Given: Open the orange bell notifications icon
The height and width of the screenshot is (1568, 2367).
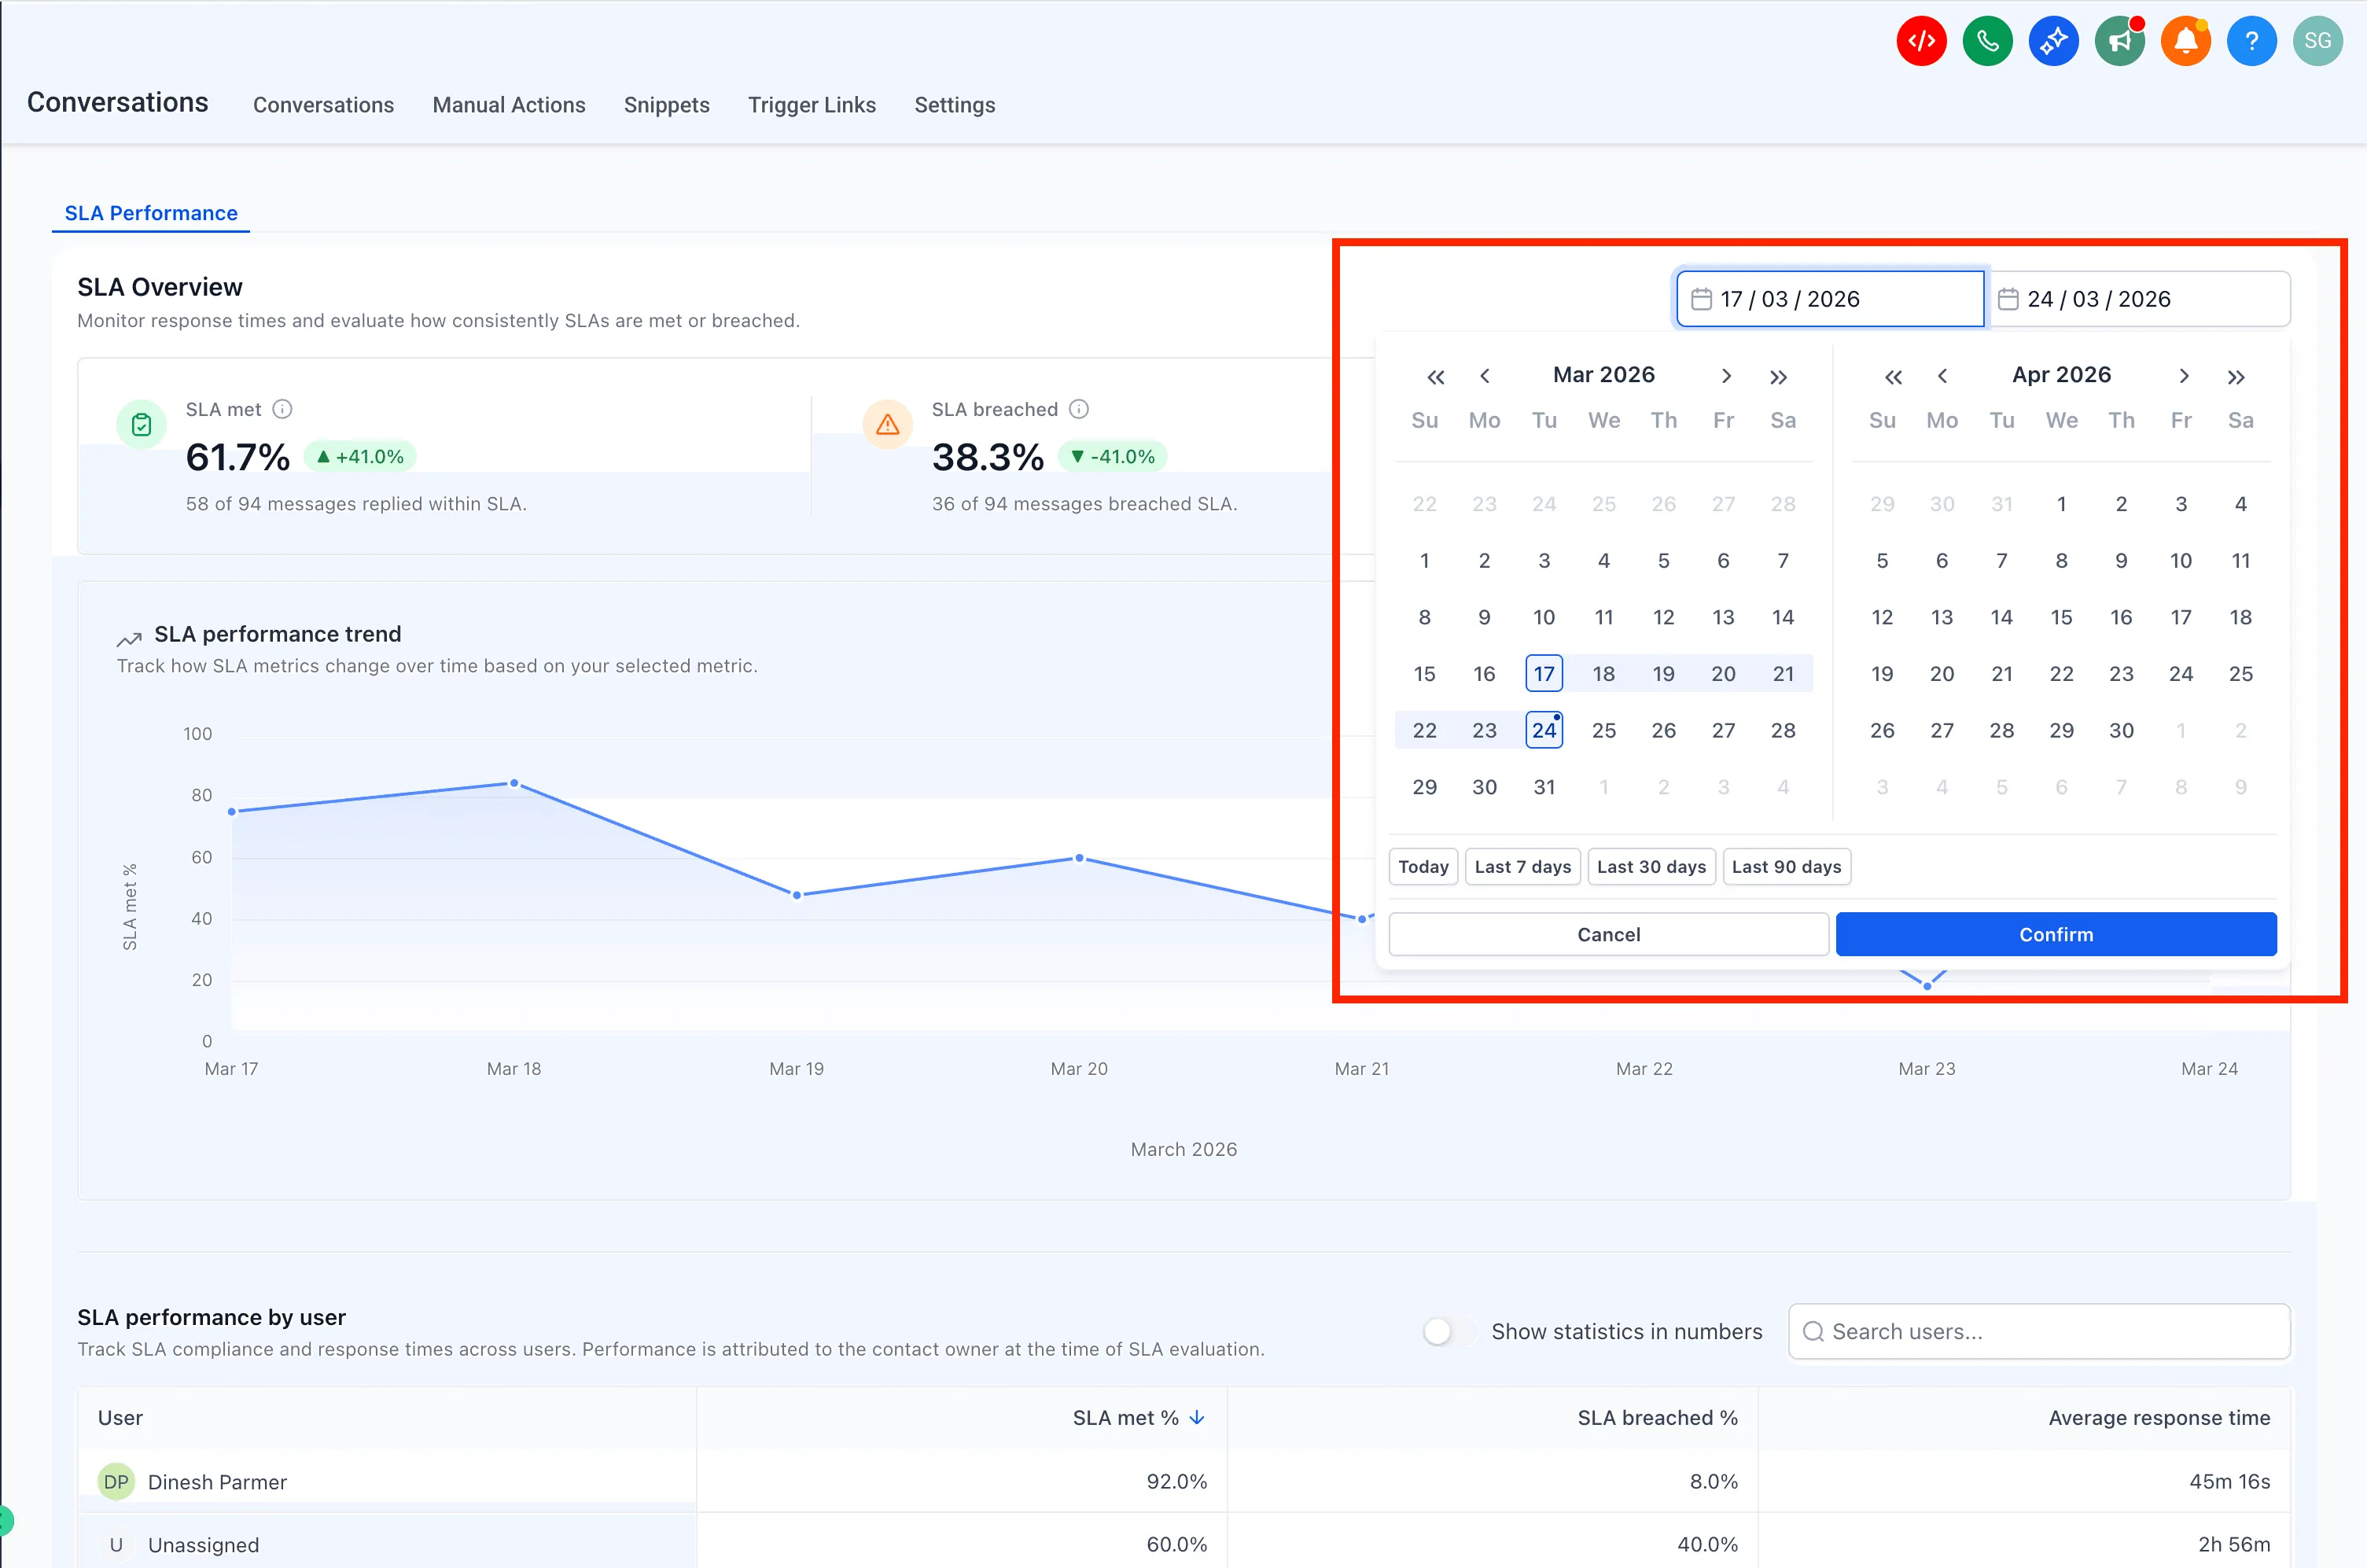Looking at the screenshot, I should pos(2185,41).
